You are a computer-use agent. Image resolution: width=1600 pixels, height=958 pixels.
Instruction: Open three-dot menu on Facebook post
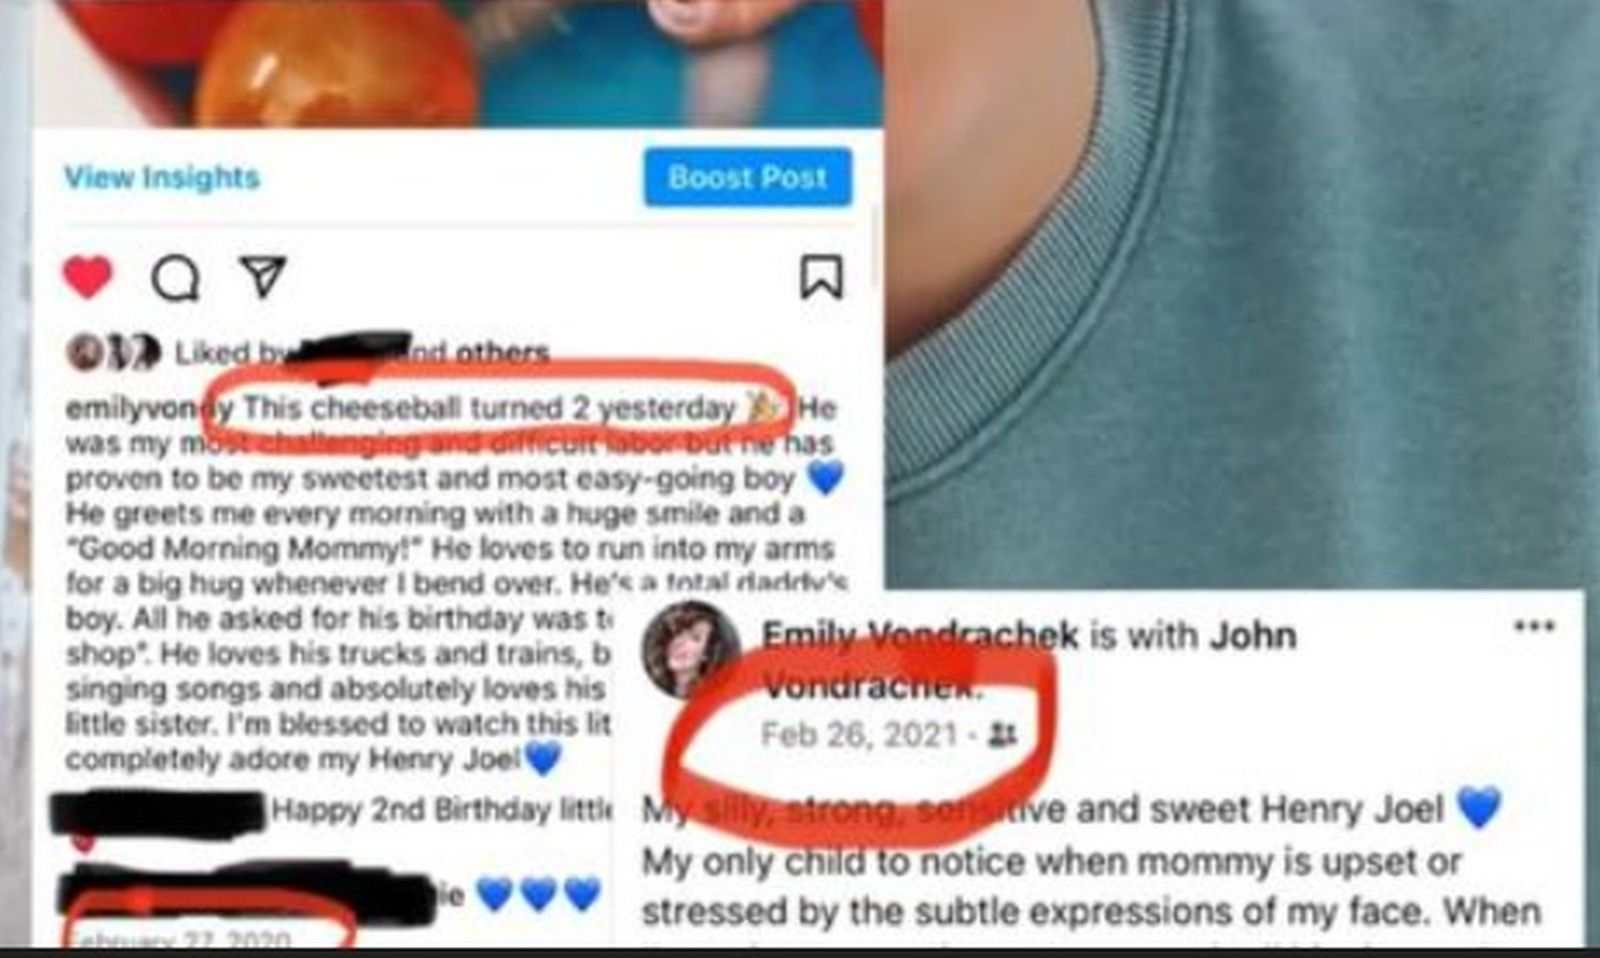(x=1534, y=627)
